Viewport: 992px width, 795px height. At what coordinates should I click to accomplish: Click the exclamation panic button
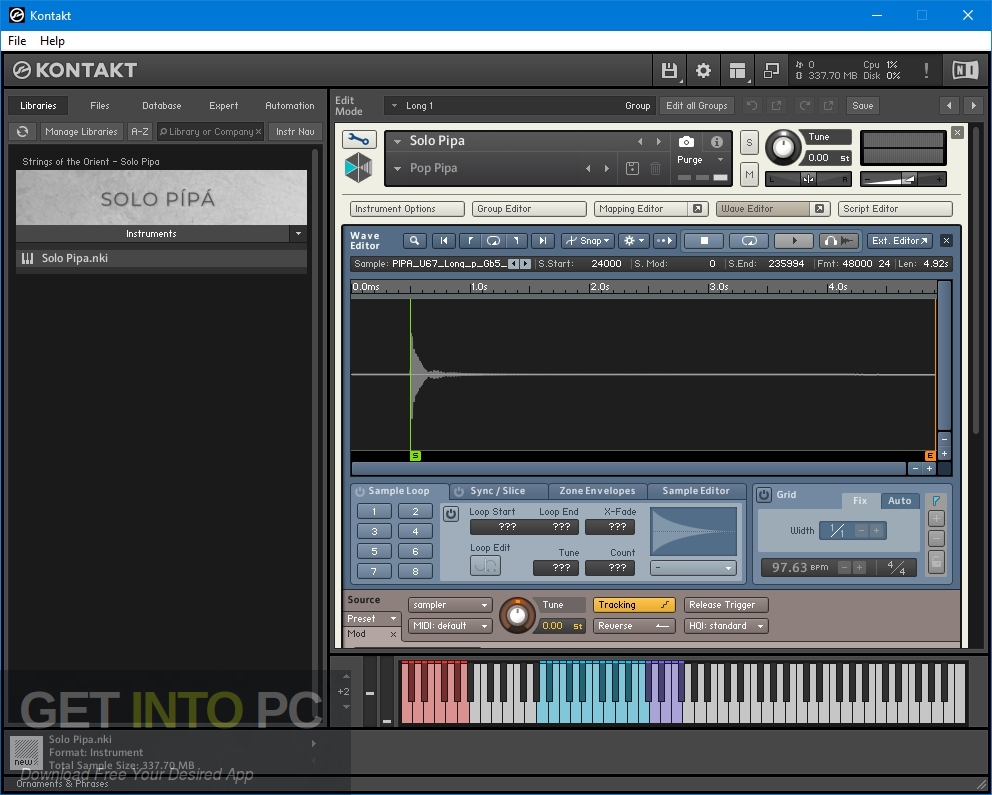[926, 70]
